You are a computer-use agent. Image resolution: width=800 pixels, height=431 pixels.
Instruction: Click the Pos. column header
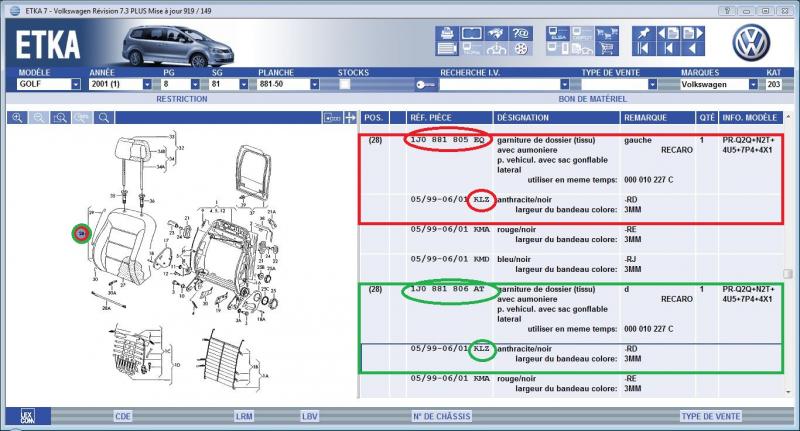373,118
